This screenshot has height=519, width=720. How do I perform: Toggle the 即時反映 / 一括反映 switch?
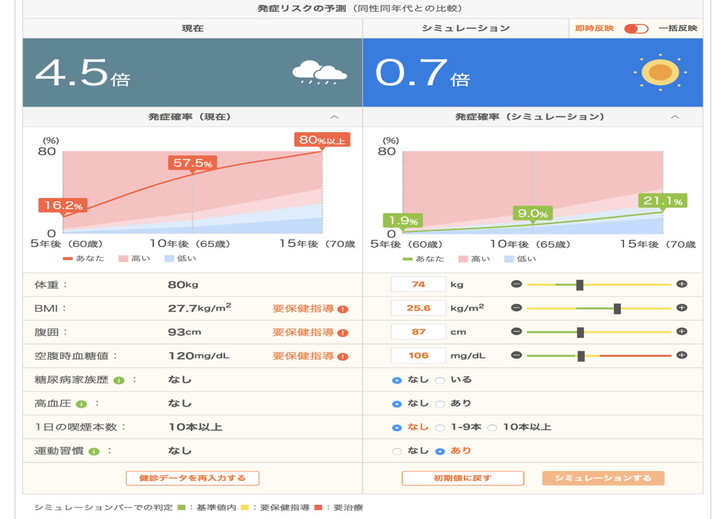click(636, 29)
